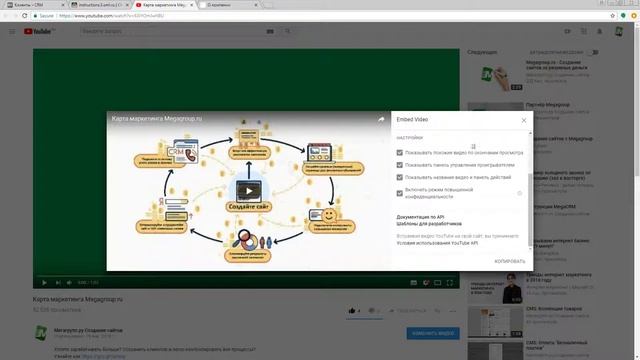Click the green browser extension icon
This screenshot has width=640, height=360.
click(x=623, y=16)
